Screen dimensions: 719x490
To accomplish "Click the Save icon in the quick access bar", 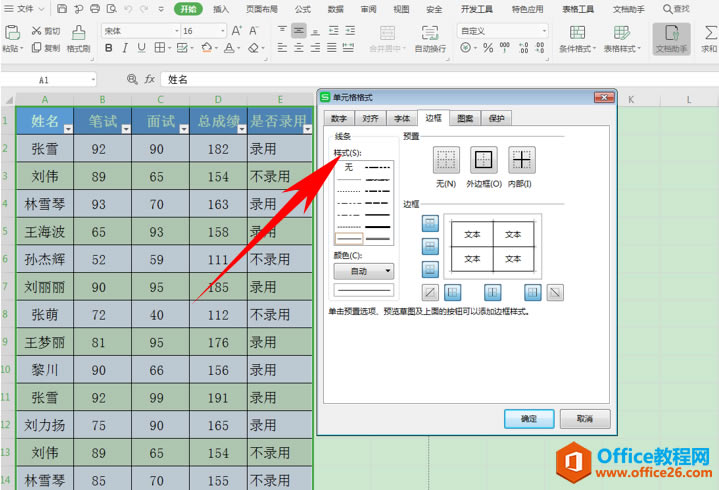I will (62, 8).
